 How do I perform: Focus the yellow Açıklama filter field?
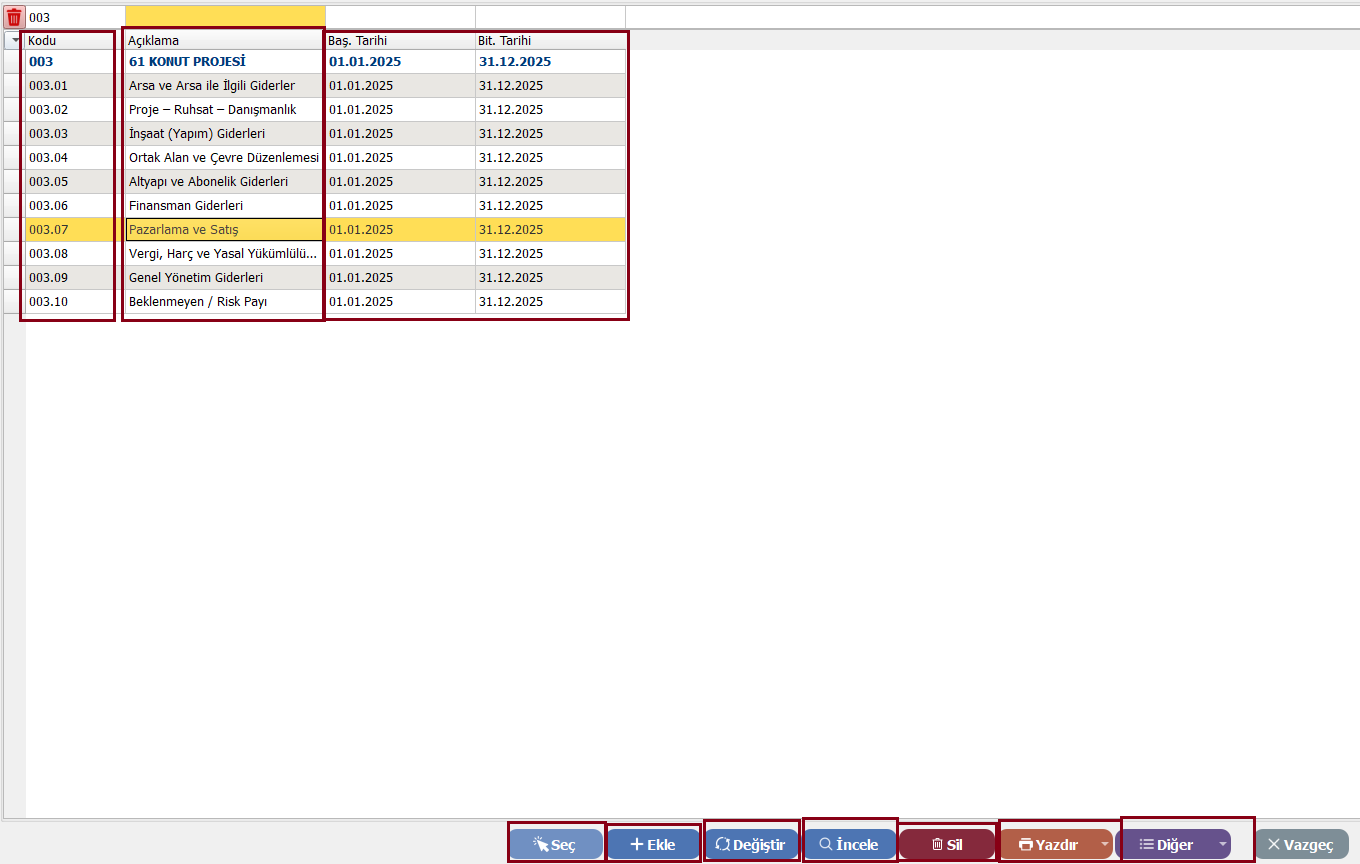coord(224,17)
